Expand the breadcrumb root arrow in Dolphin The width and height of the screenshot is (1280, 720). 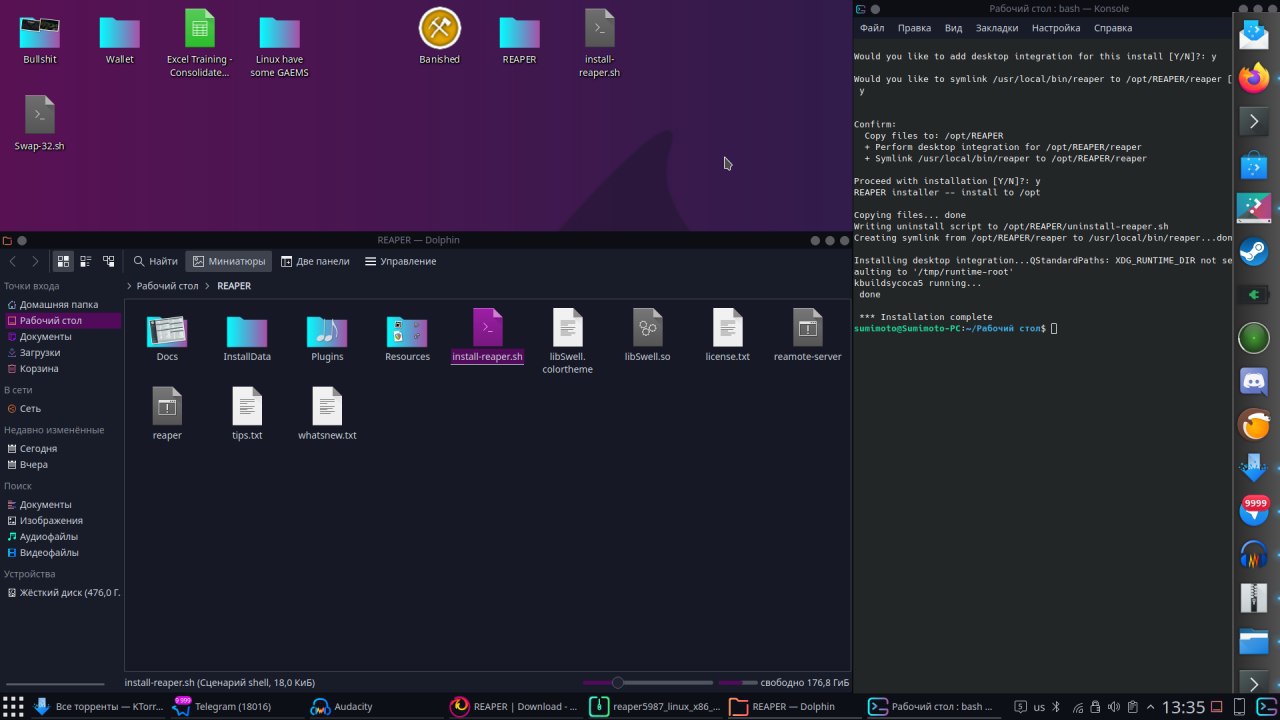(x=129, y=286)
